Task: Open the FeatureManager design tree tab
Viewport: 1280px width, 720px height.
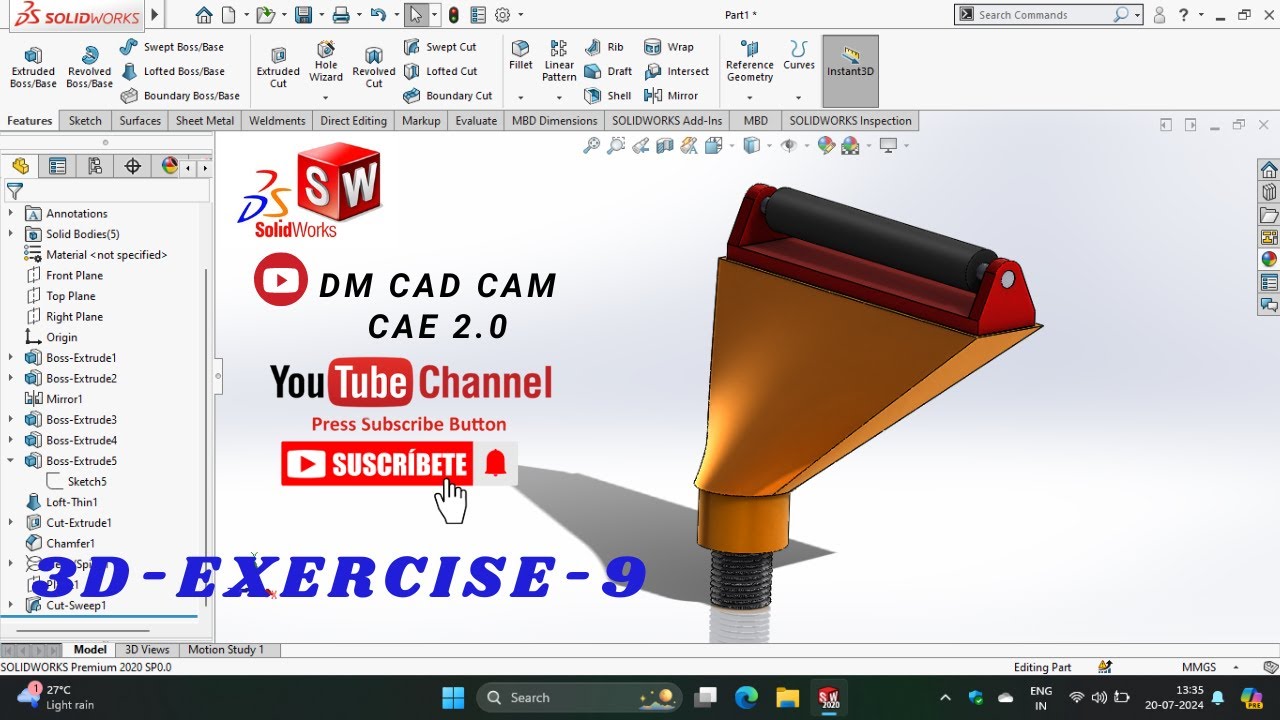Action: (x=20, y=166)
